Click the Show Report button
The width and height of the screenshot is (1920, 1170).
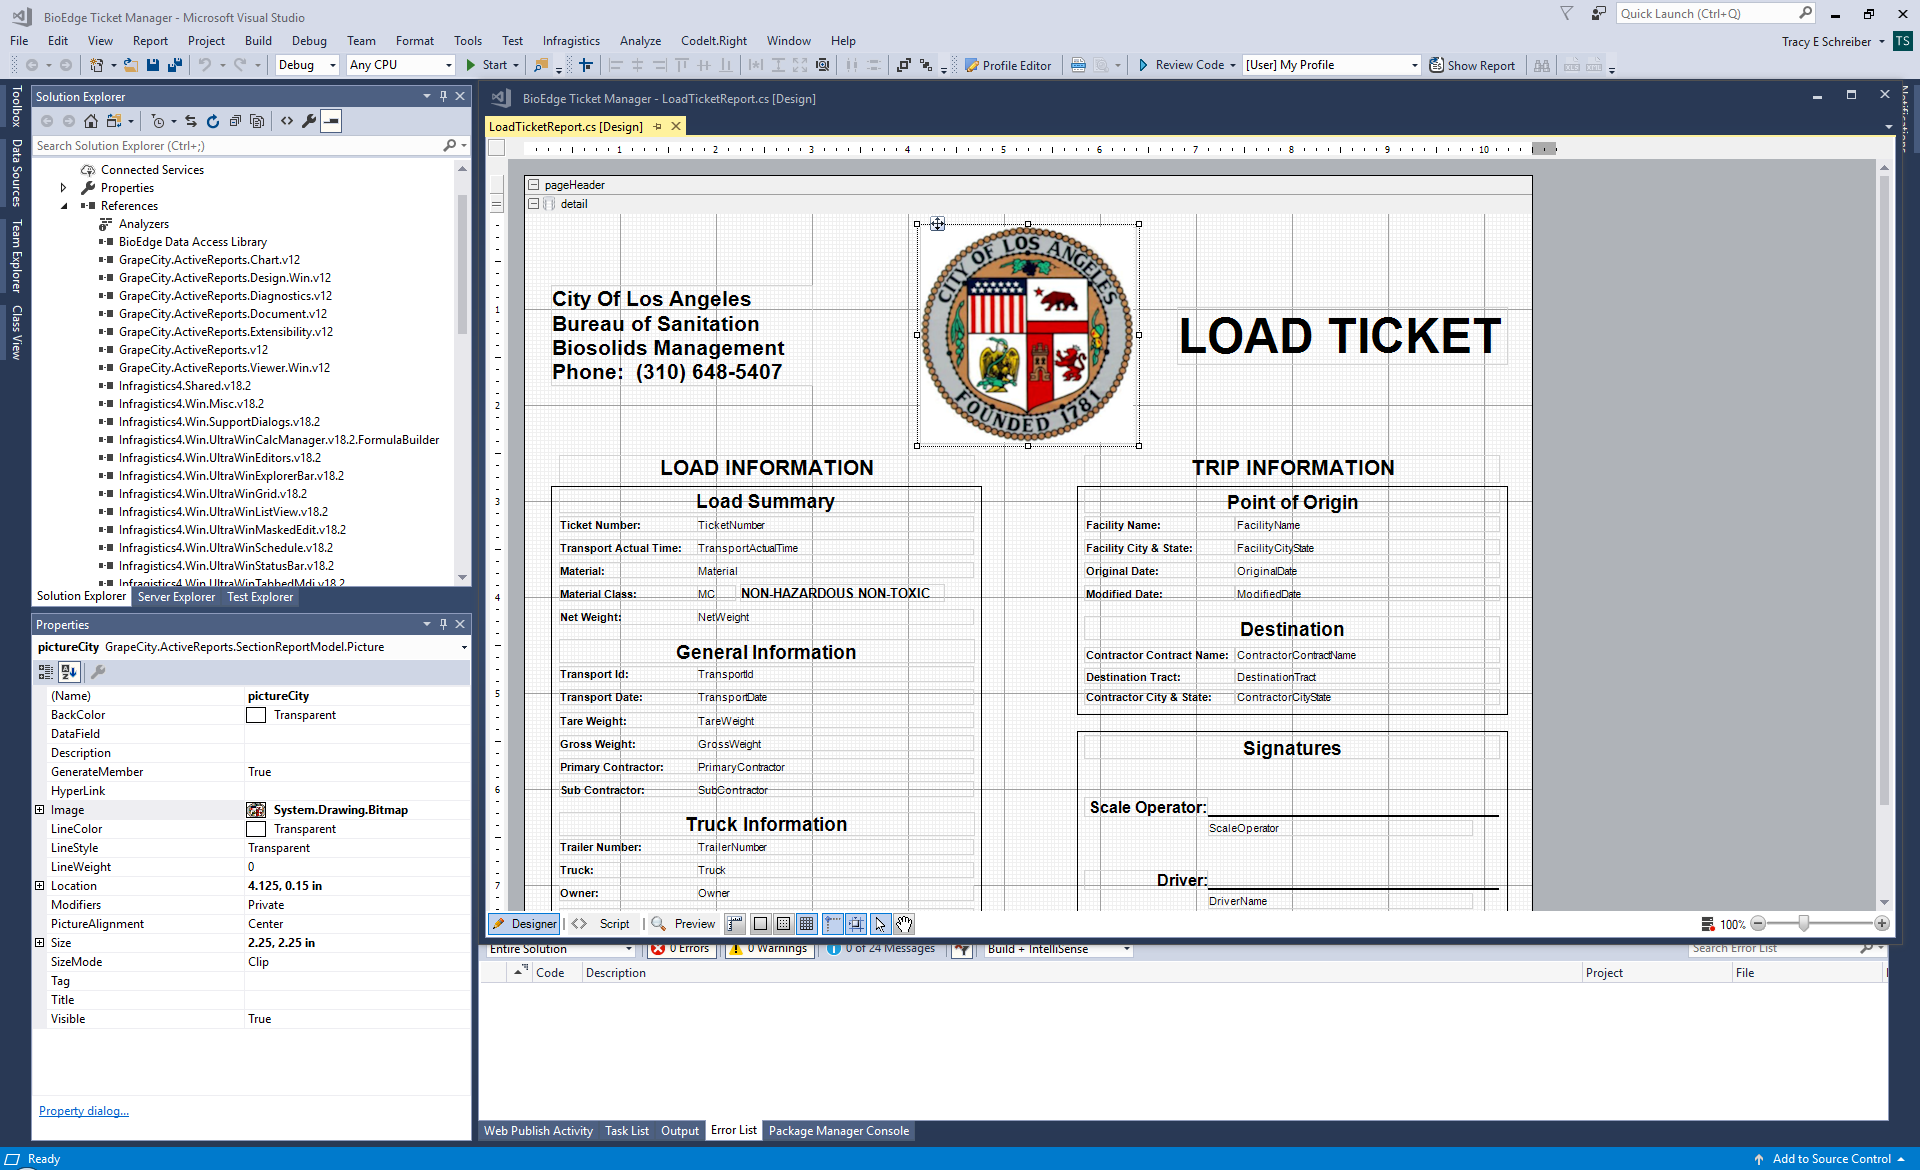1472,65
